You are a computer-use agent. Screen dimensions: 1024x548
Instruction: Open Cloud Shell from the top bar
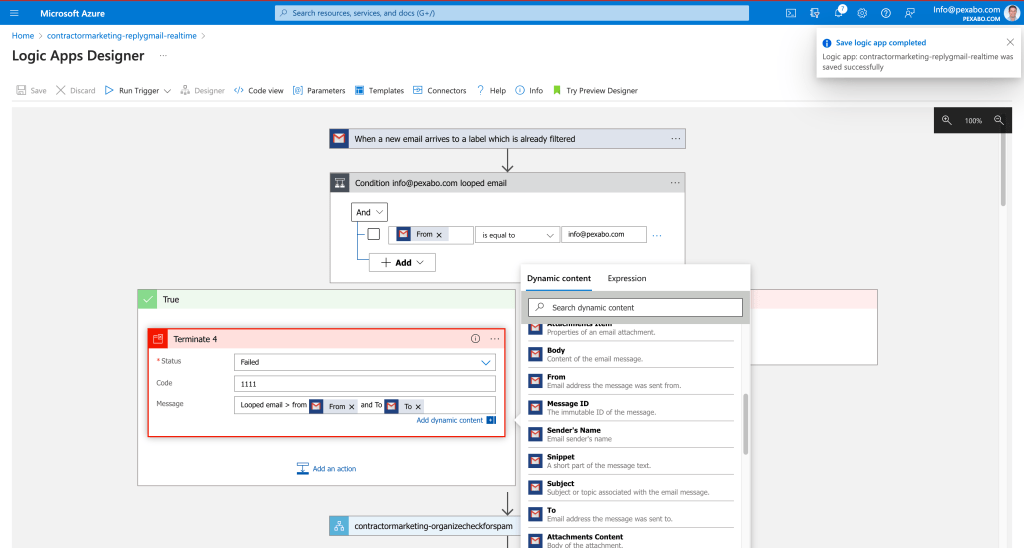791,13
